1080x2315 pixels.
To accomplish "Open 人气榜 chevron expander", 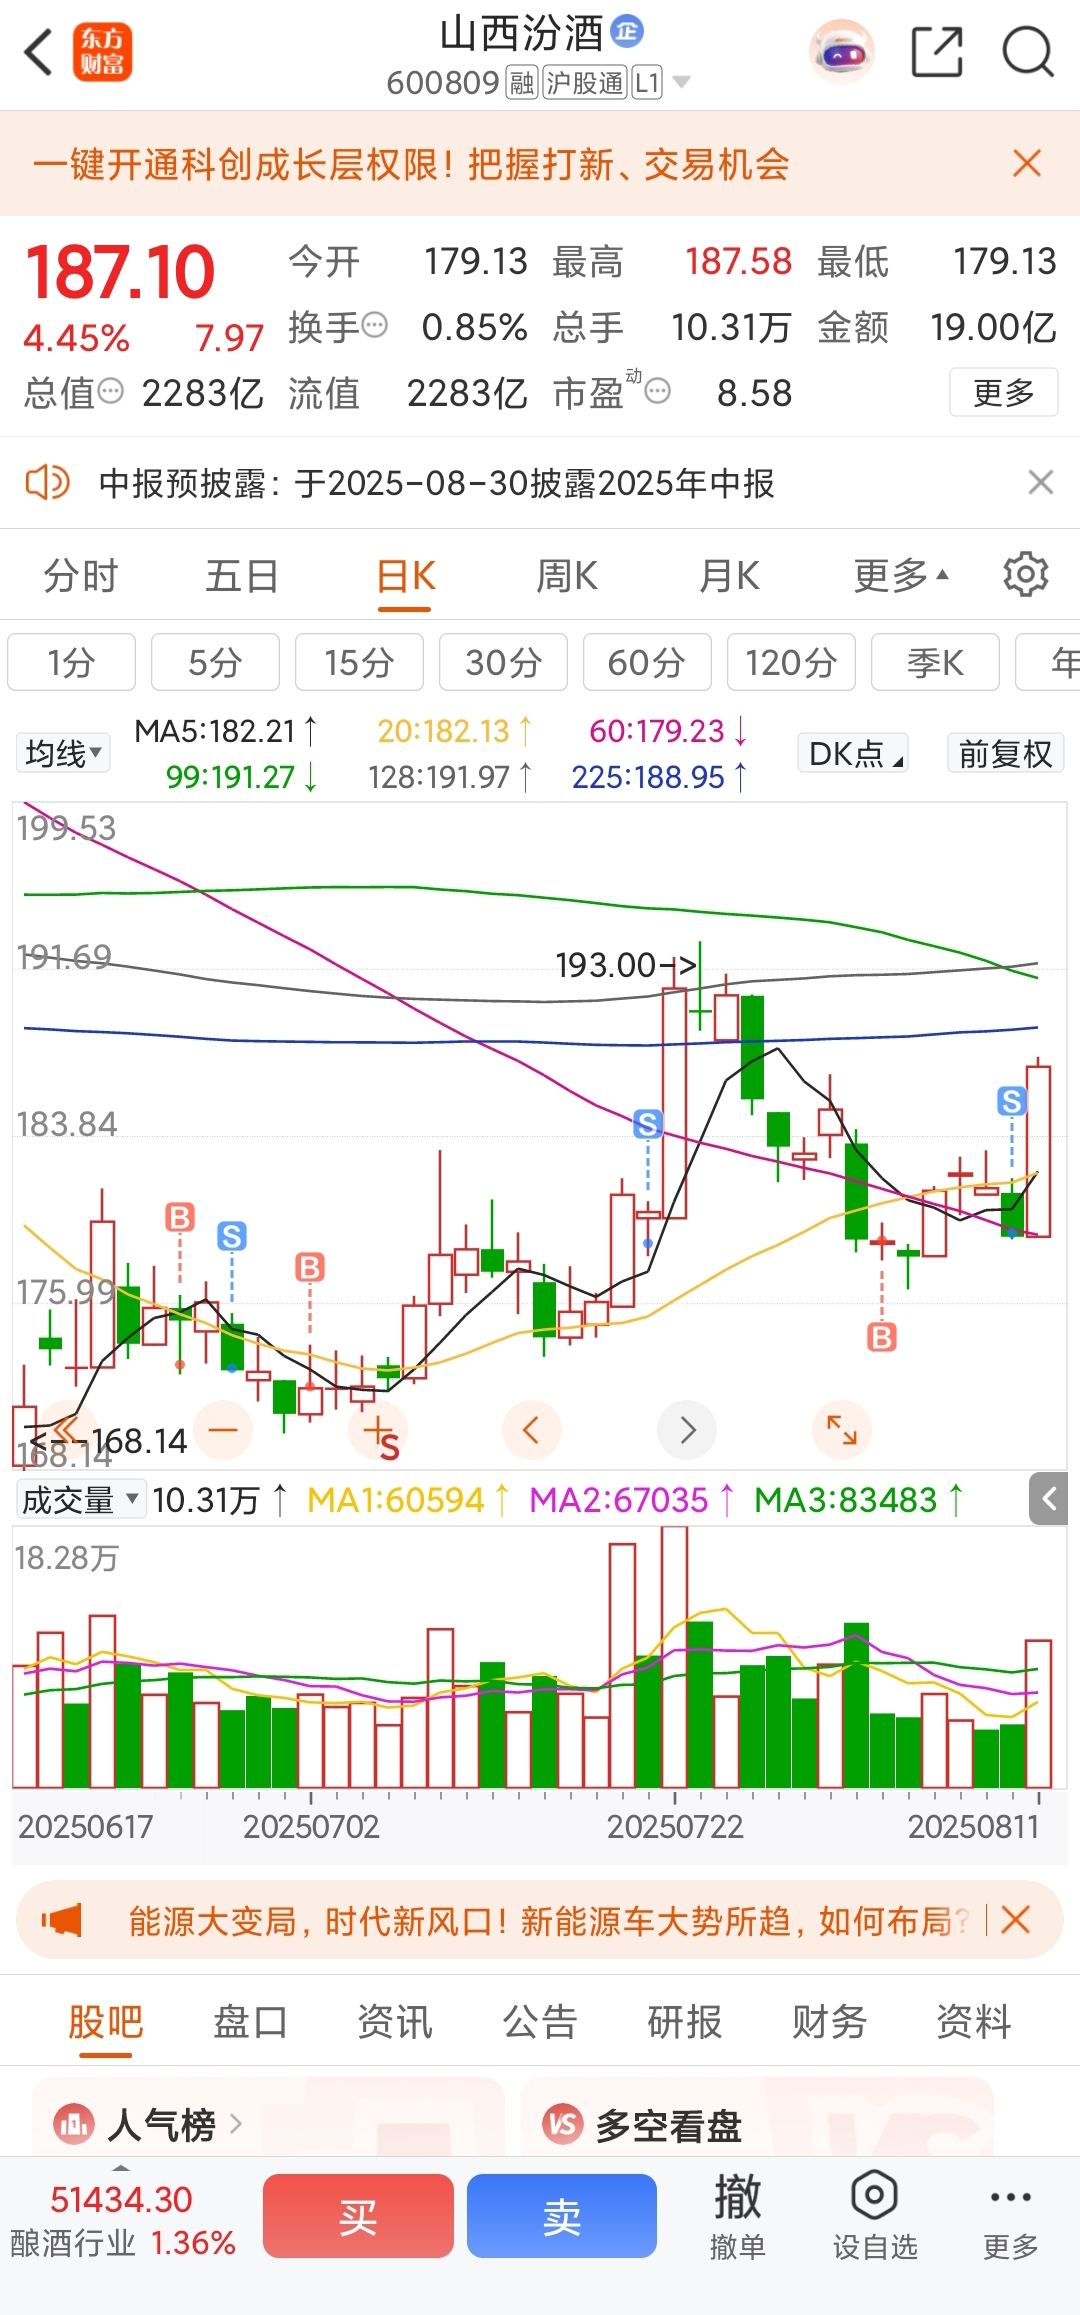I will coord(236,2123).
